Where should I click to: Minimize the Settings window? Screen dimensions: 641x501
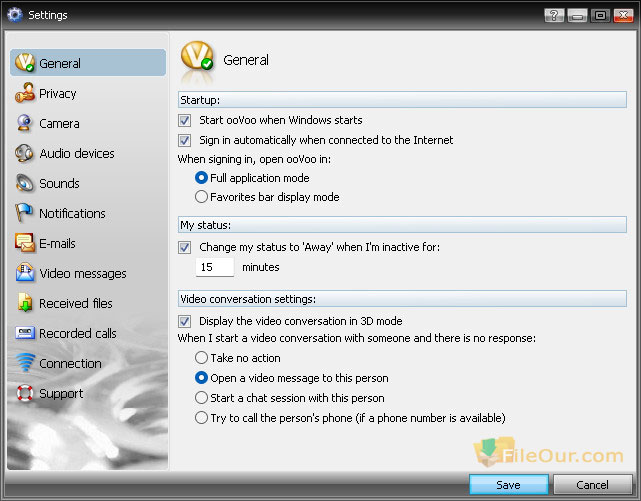[x=577, y=16]
